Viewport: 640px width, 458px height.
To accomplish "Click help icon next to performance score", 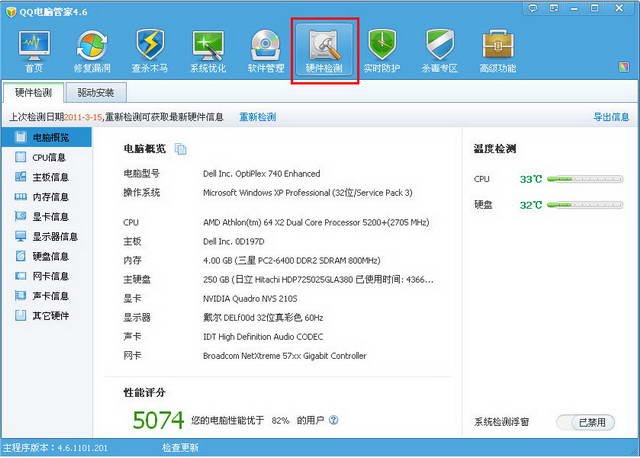I will click(x=334, y=420).
